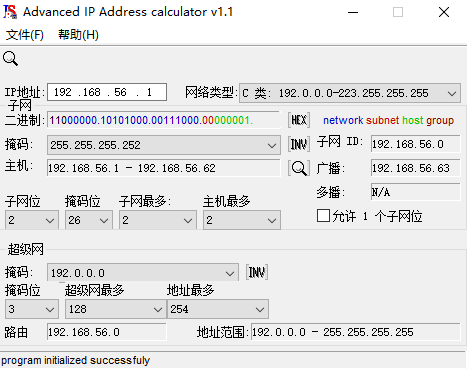Screen dimensions: 467x369
Task: Click the binary representation field
Action: coord(164,120)
